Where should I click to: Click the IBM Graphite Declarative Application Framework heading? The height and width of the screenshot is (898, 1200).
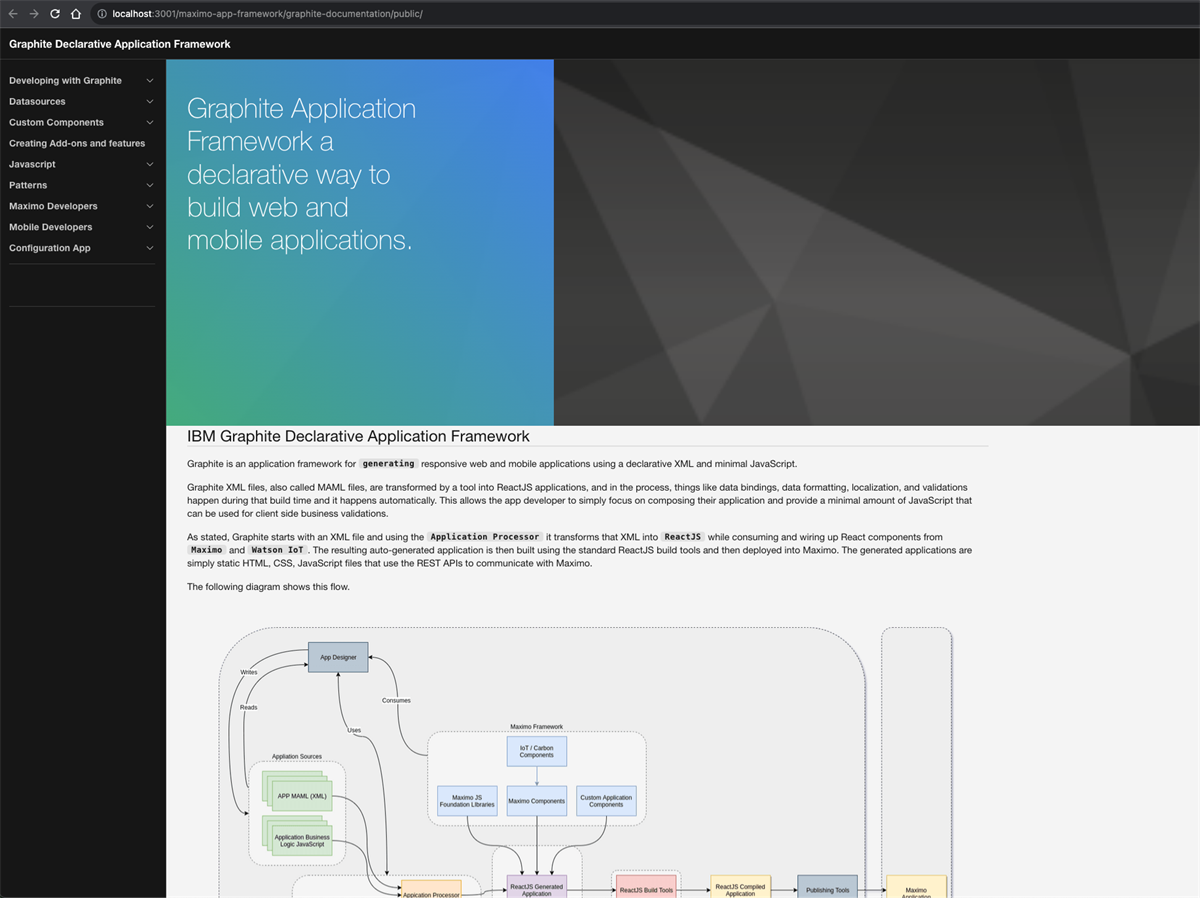coord(358,436)
